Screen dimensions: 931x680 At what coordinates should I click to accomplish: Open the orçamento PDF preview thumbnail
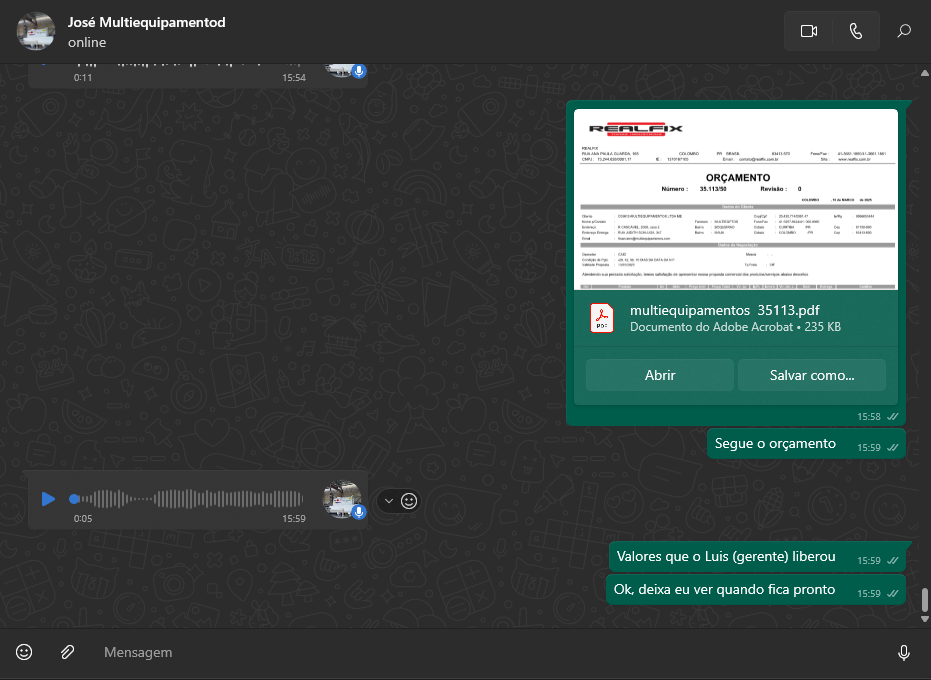point(736,199)
